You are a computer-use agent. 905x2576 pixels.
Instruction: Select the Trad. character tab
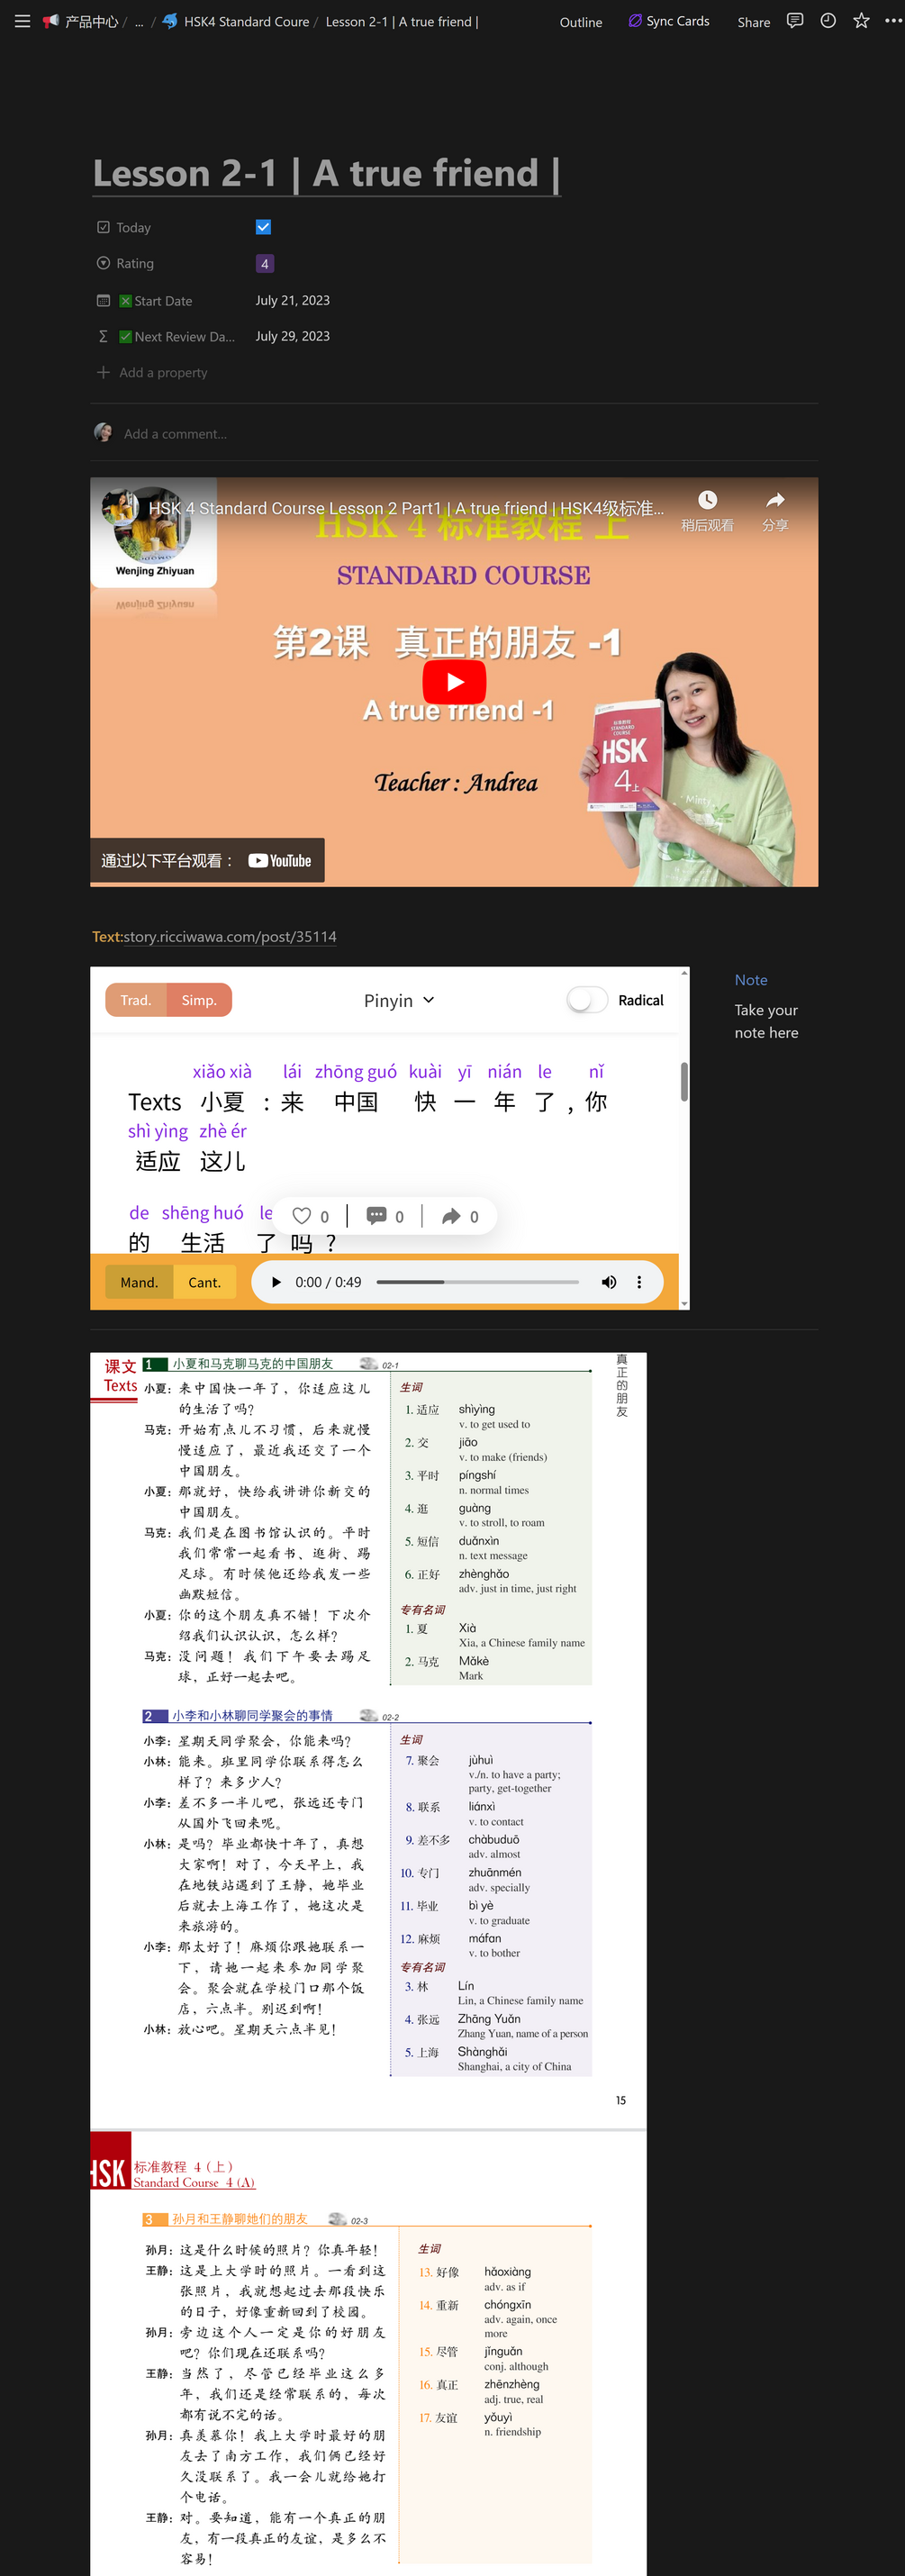136,1000
